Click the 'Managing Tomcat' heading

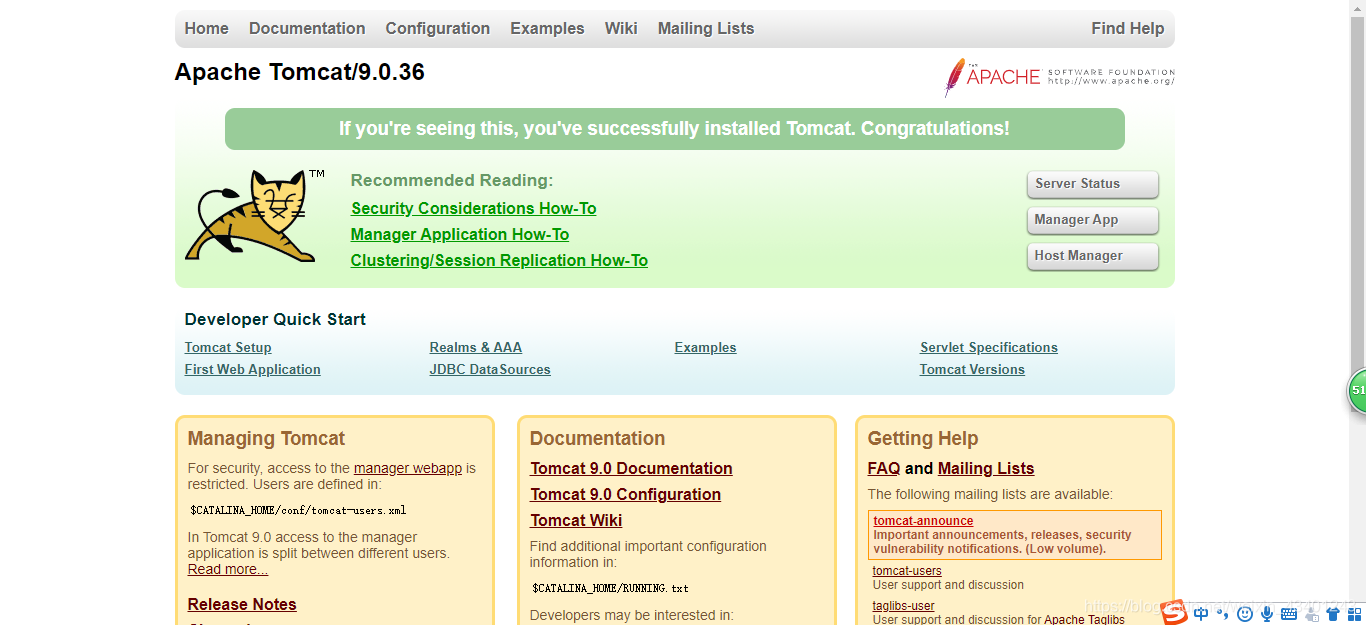pyautogui.click(x=266, y=438)
